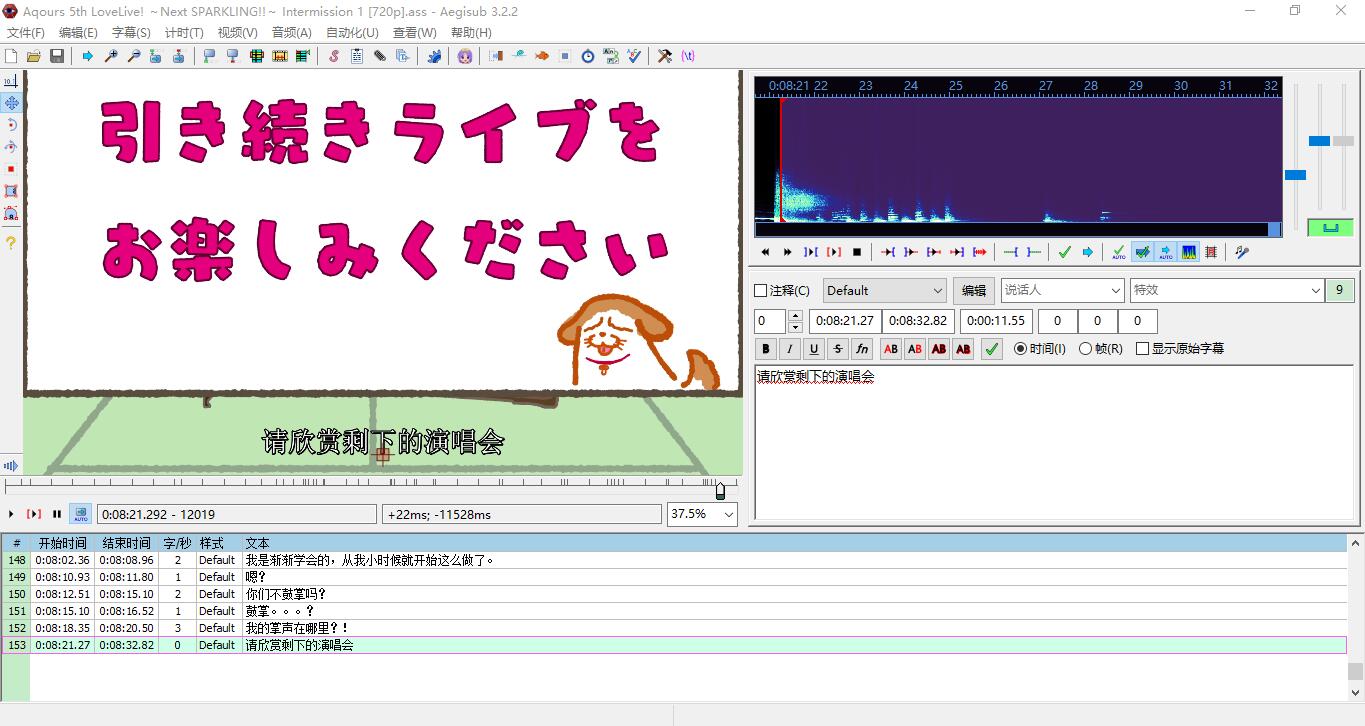
Task: Toggle karaoke mode microphone icon
Action: (1242, 252)
